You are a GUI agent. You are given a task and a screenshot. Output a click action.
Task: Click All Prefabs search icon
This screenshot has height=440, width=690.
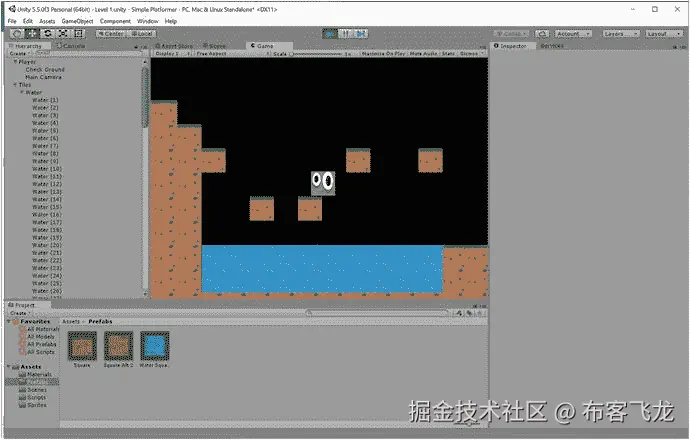22,345
